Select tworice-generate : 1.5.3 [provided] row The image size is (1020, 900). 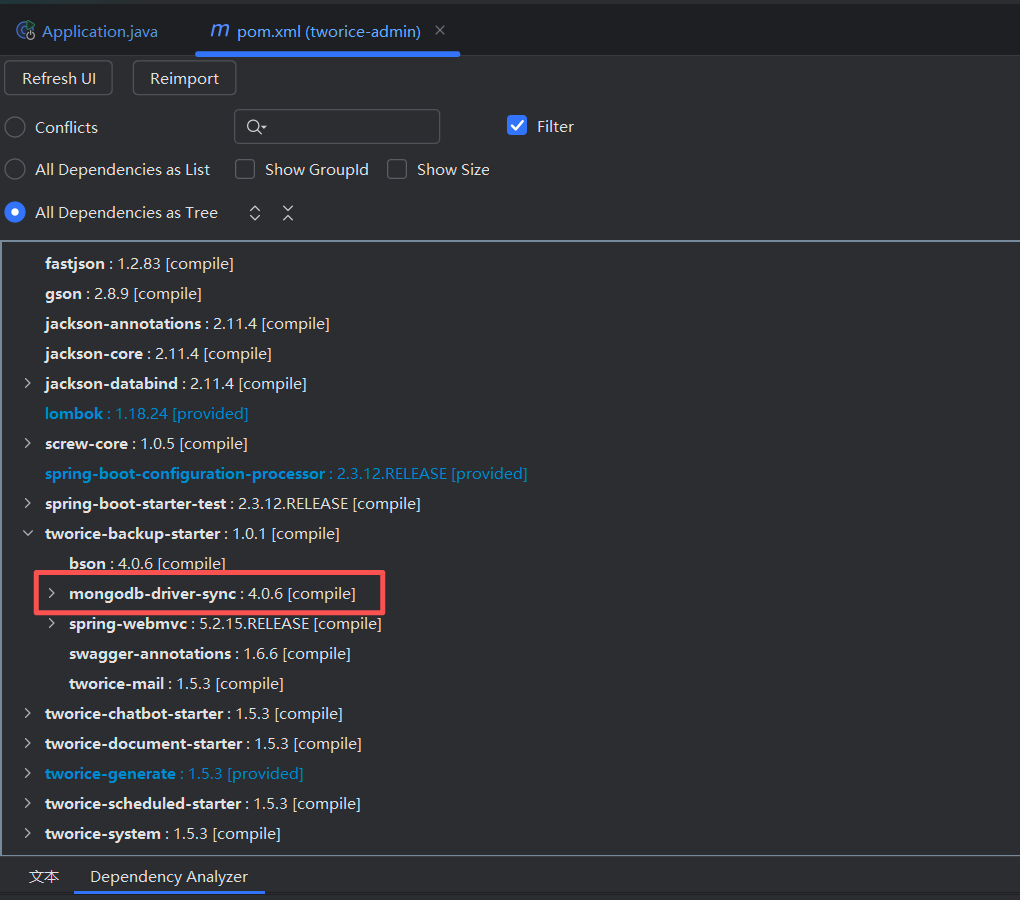point(174,773)
